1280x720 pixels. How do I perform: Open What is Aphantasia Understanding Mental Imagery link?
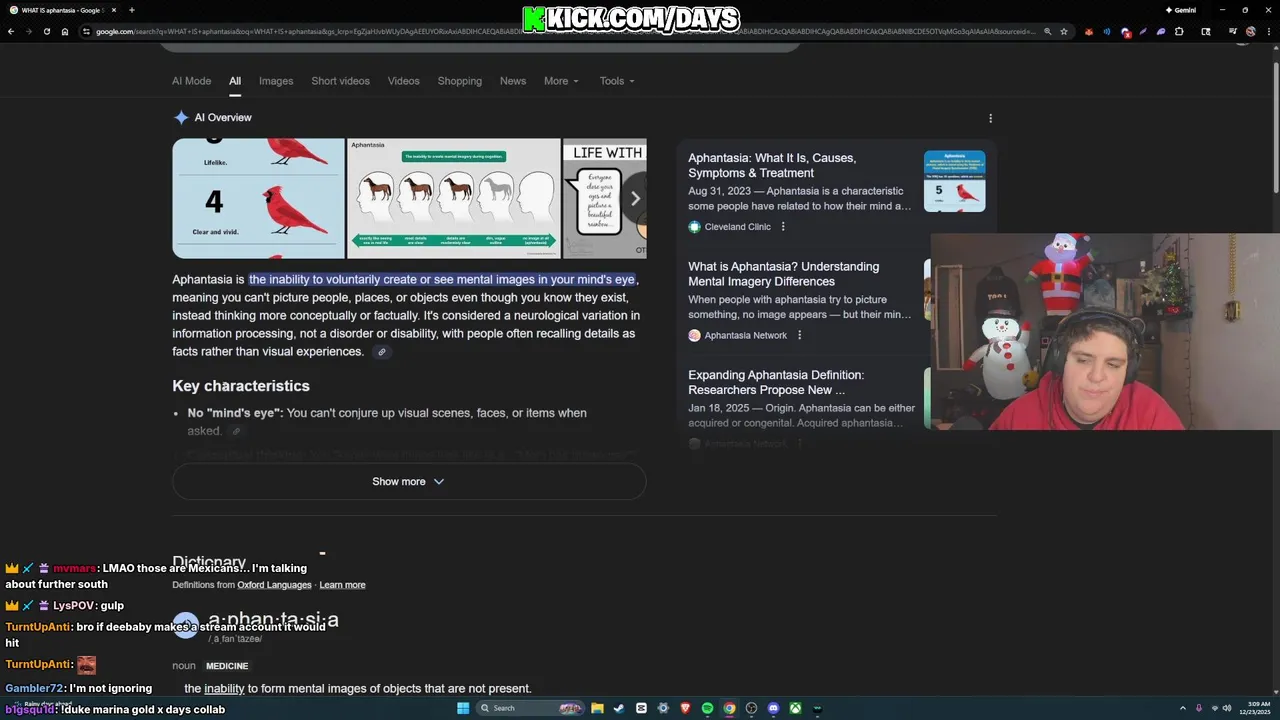pos(783,274)
